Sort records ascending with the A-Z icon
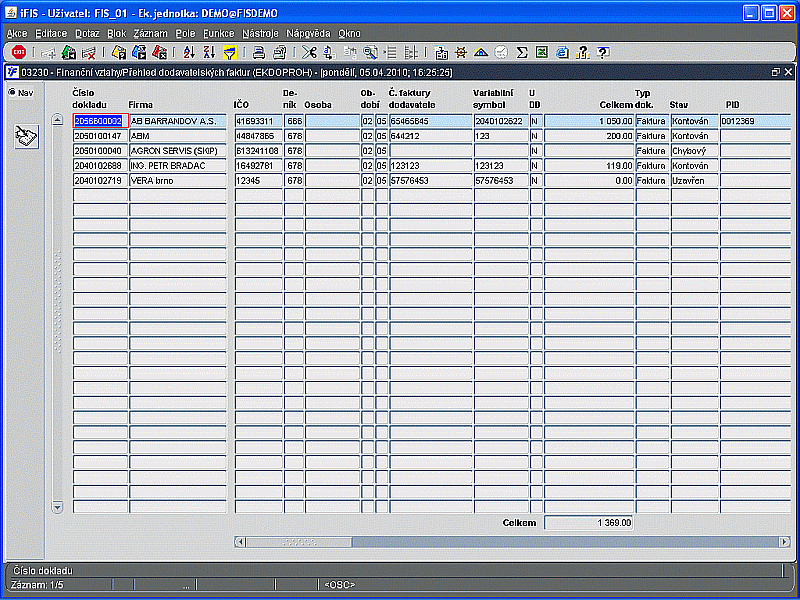Image resolution: width=800 pixels, height=600 pixels. click(x=189, y=52)
